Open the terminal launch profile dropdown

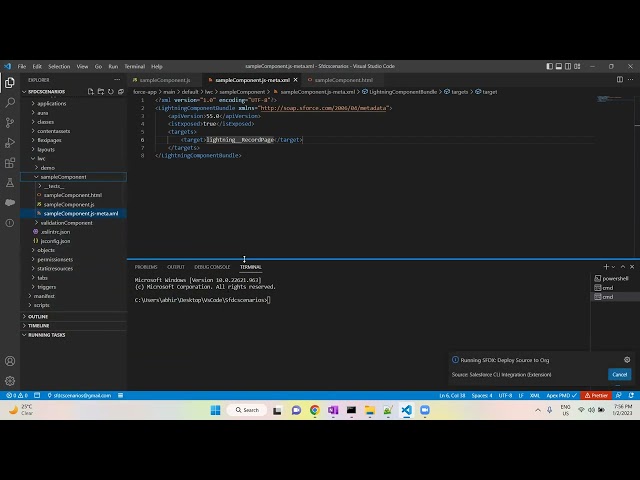coord(613,267)
